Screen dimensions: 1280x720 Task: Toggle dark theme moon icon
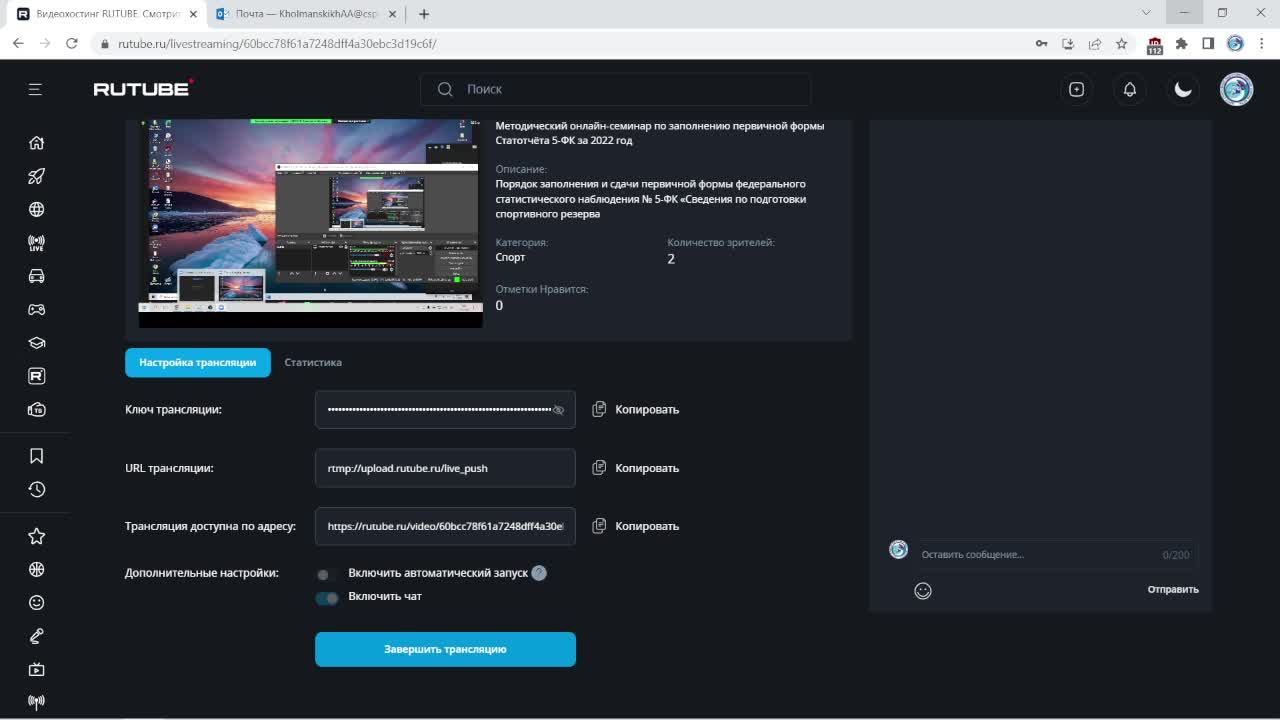coord(1183,89)
